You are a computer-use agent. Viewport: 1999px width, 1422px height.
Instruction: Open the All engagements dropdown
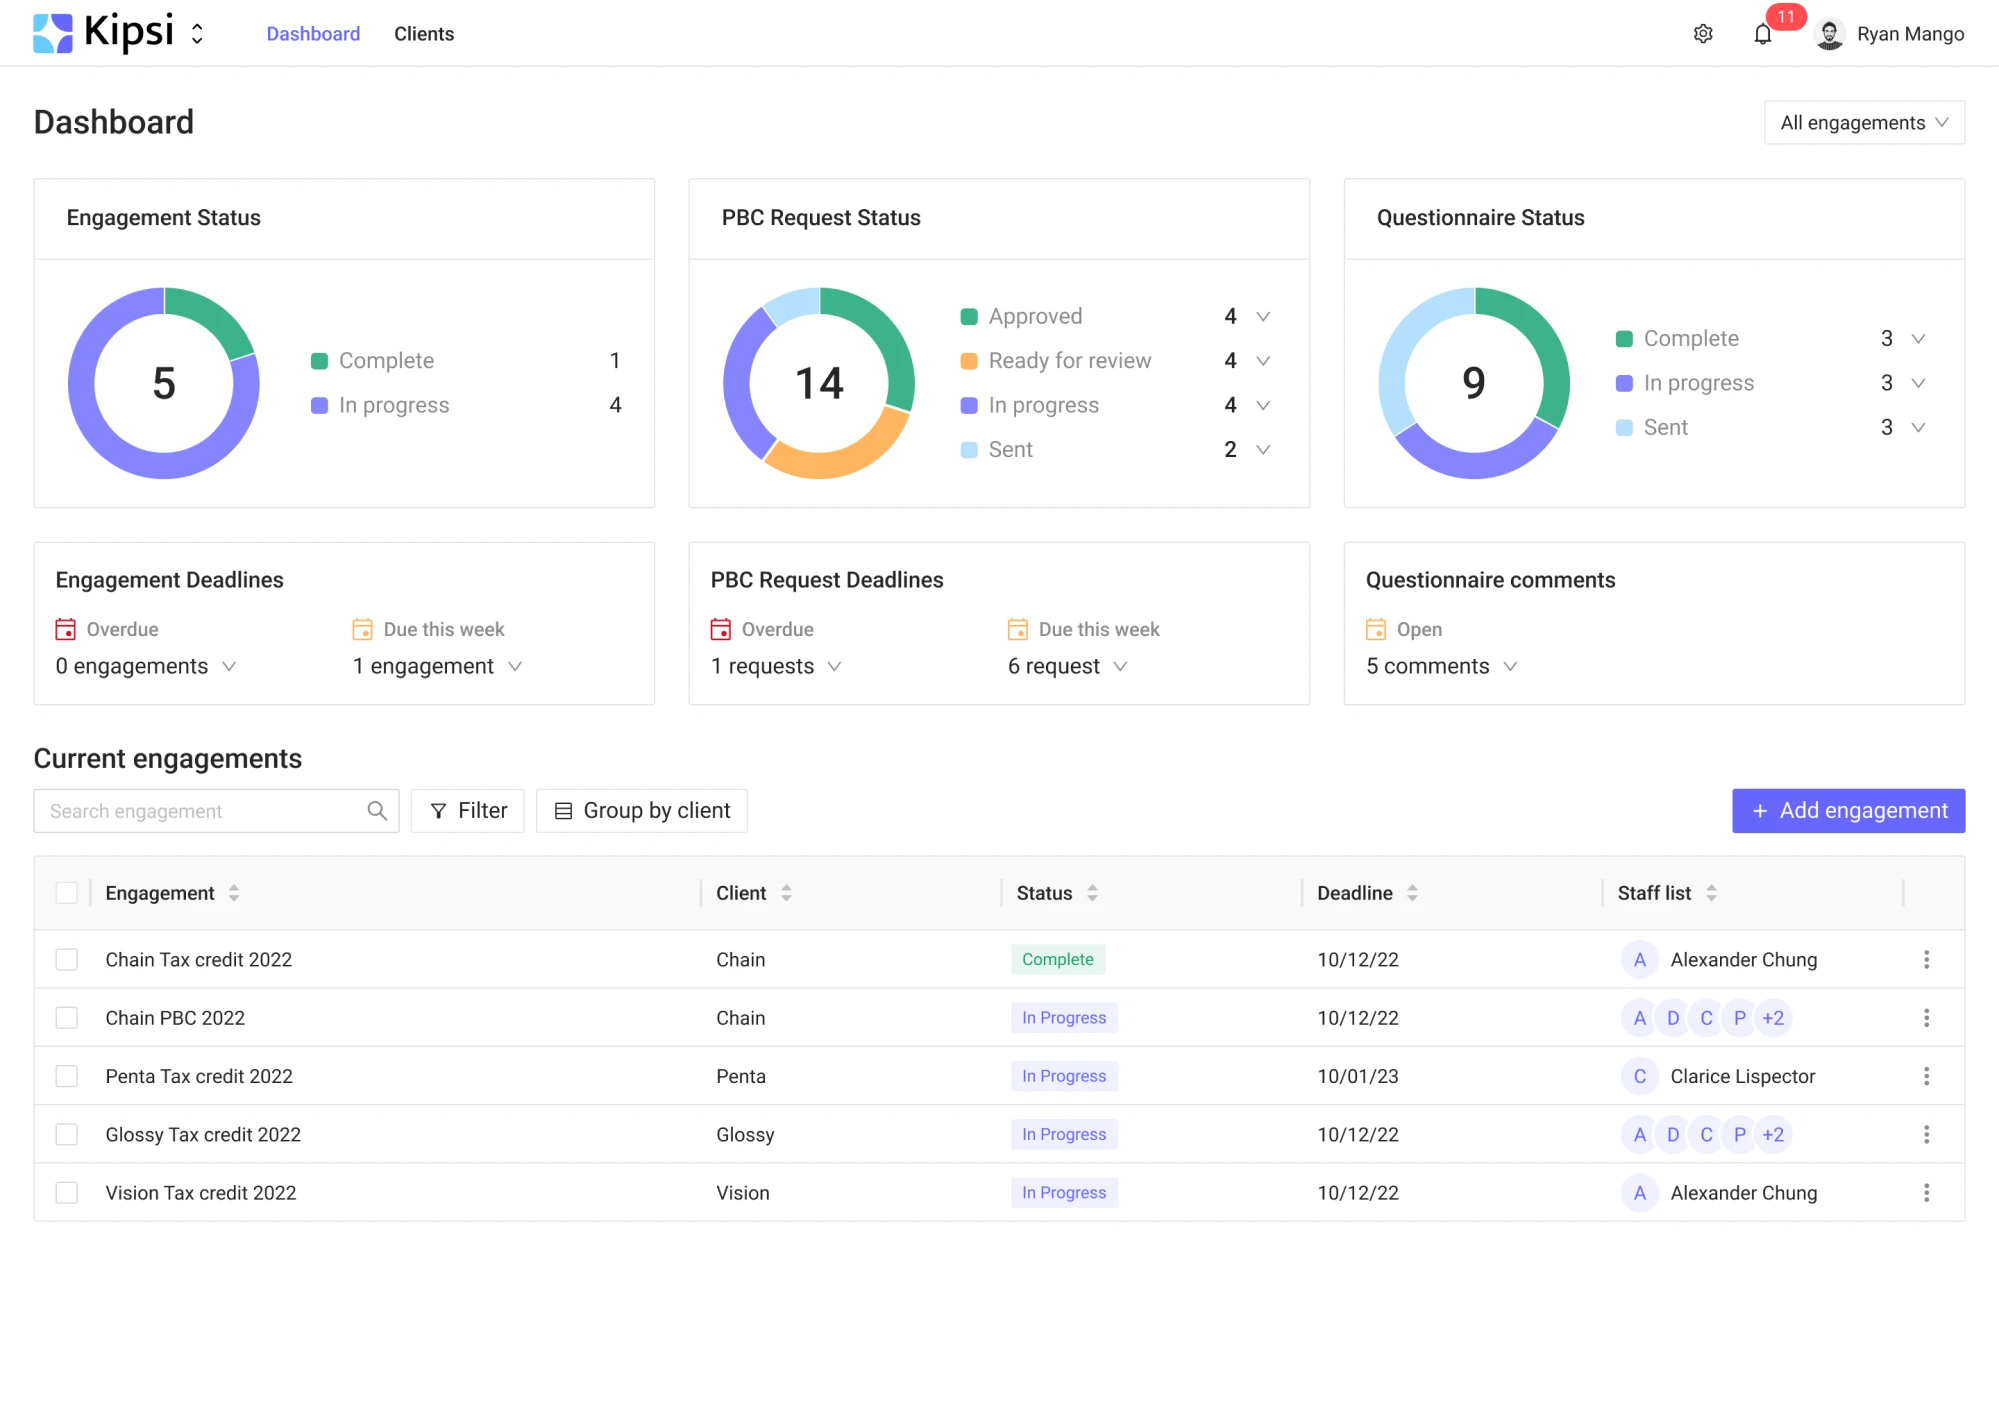click(x=1864, y=122)
